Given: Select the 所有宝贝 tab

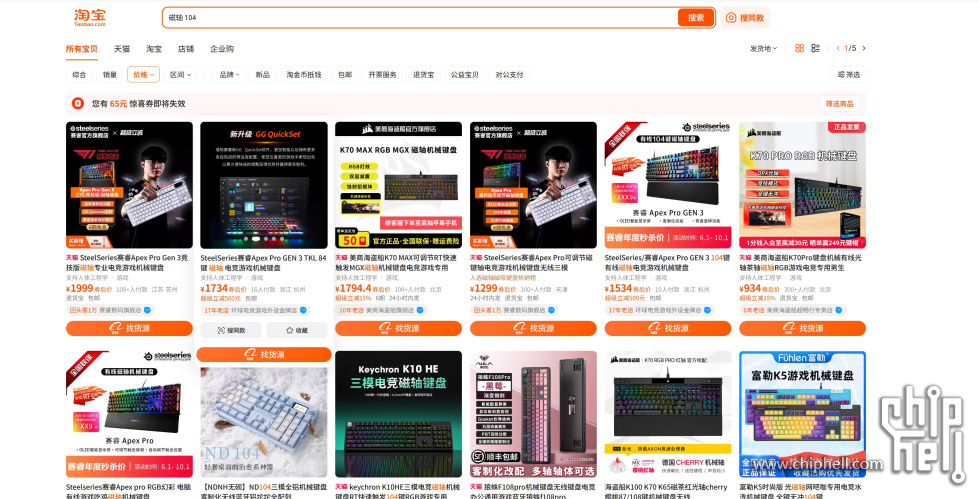Looking at the screenshot, I should click(x=82, y=49).
